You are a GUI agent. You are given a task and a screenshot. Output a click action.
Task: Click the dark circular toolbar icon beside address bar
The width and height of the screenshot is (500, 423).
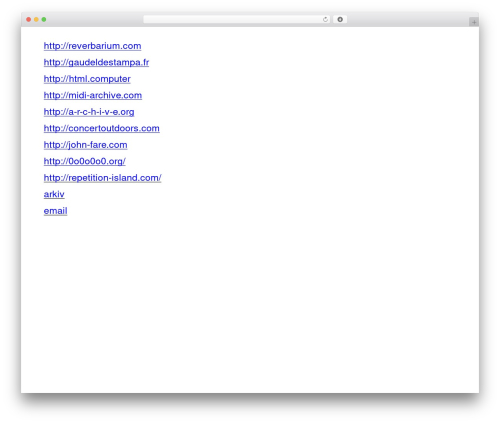click(340, 20)
